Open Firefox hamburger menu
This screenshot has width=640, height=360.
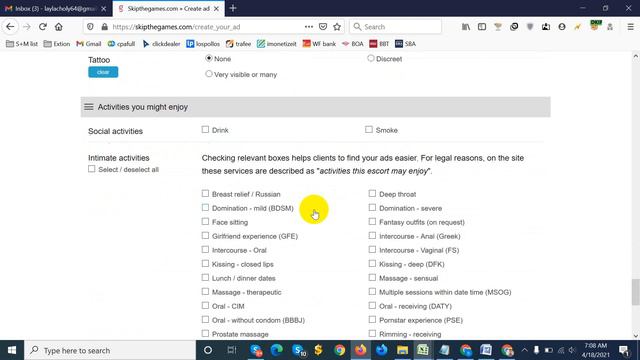(630, 27)
